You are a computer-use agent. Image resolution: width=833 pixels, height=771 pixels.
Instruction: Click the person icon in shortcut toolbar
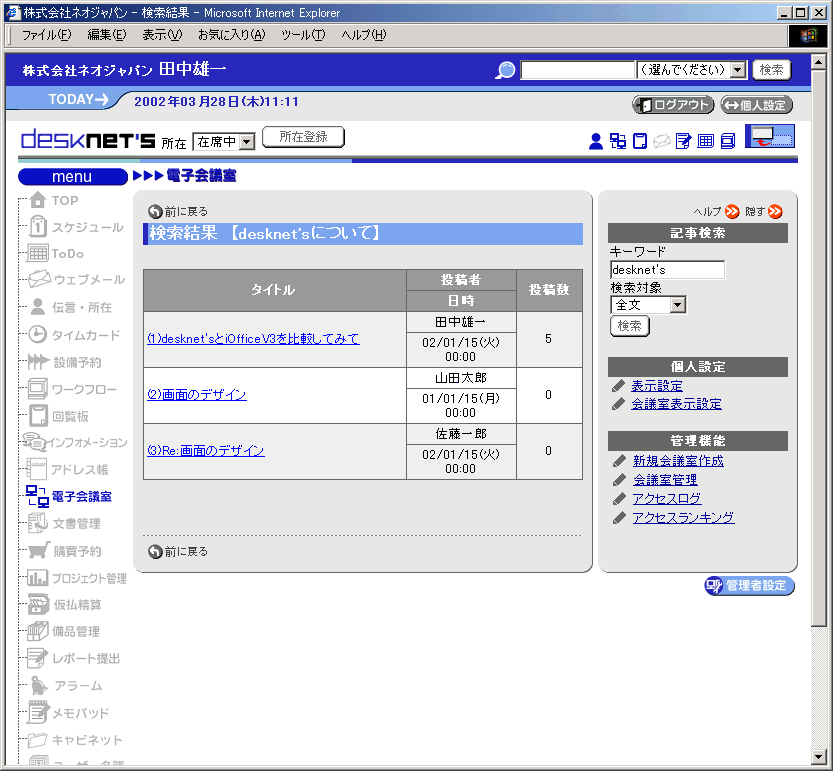596,141
